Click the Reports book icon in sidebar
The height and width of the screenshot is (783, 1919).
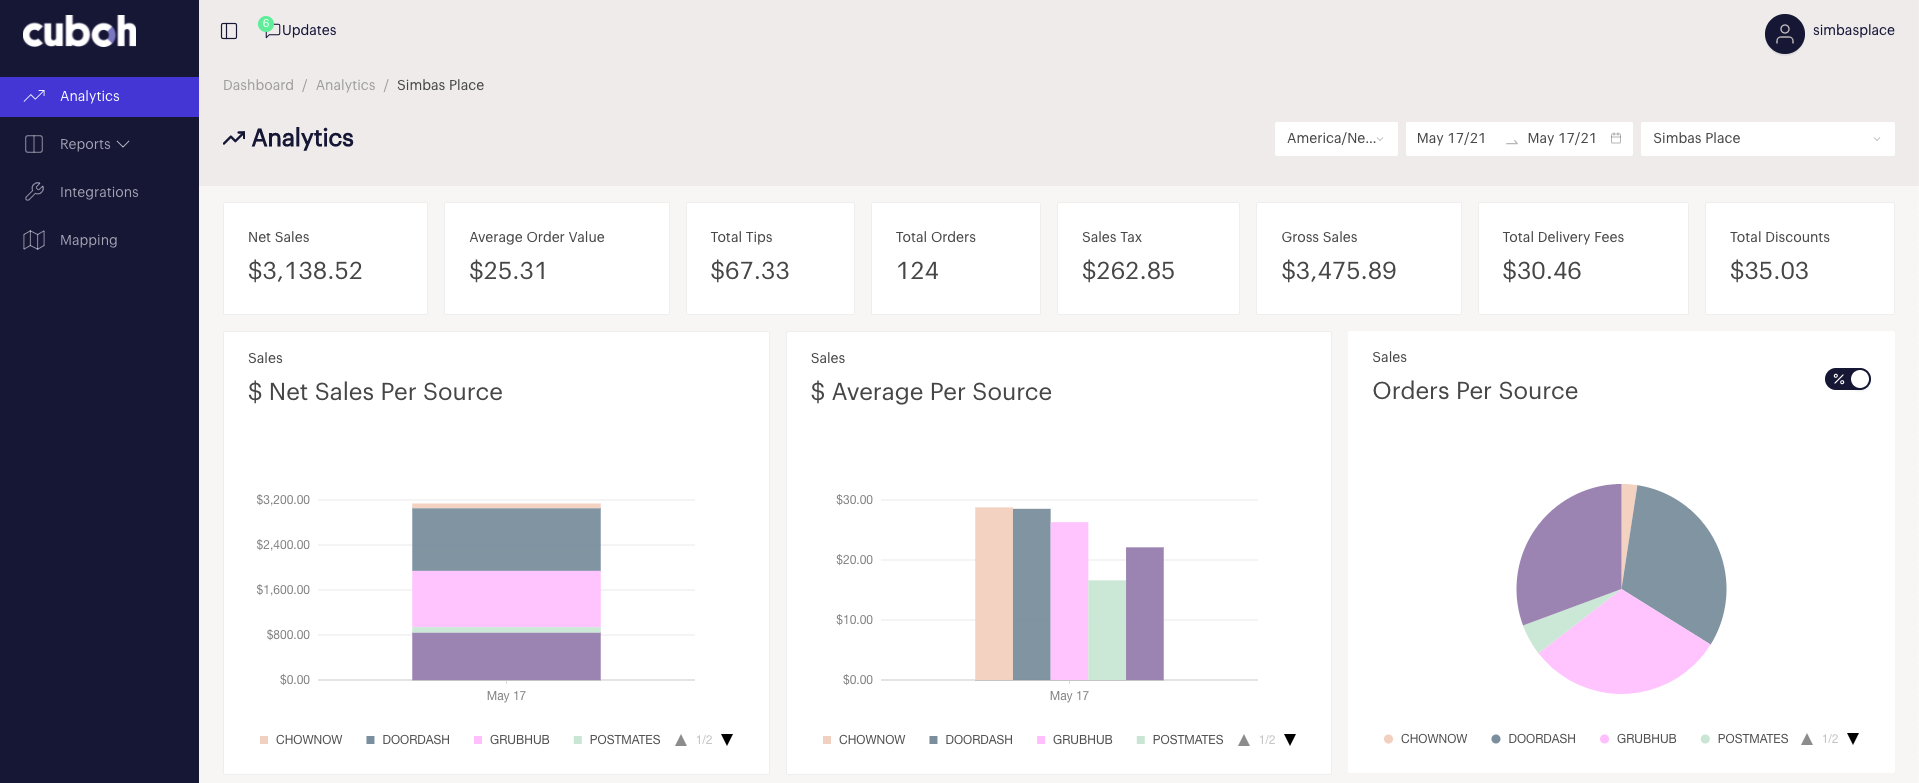click(x=34, y=144)
